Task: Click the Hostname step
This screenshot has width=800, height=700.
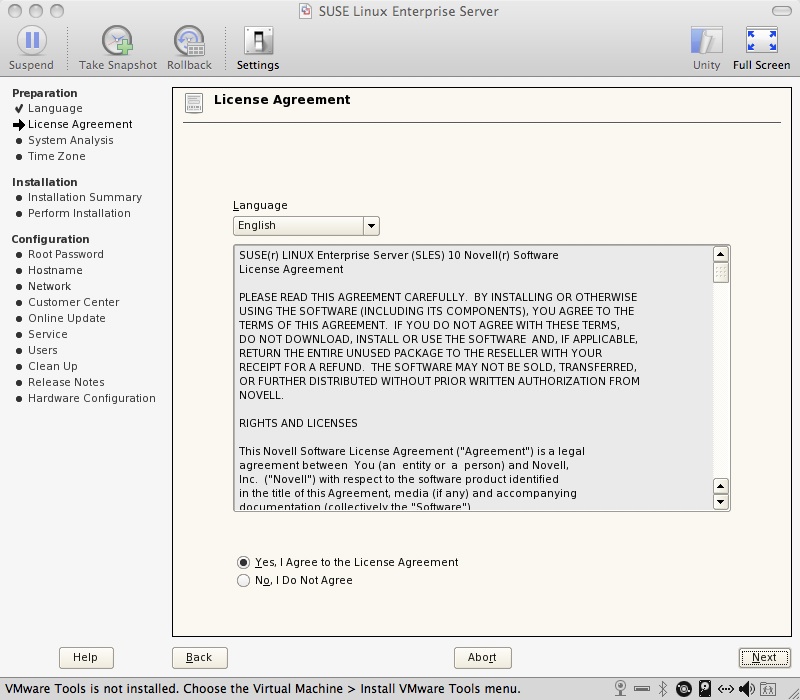Action: pyautogui.click(x=55, y=270)
